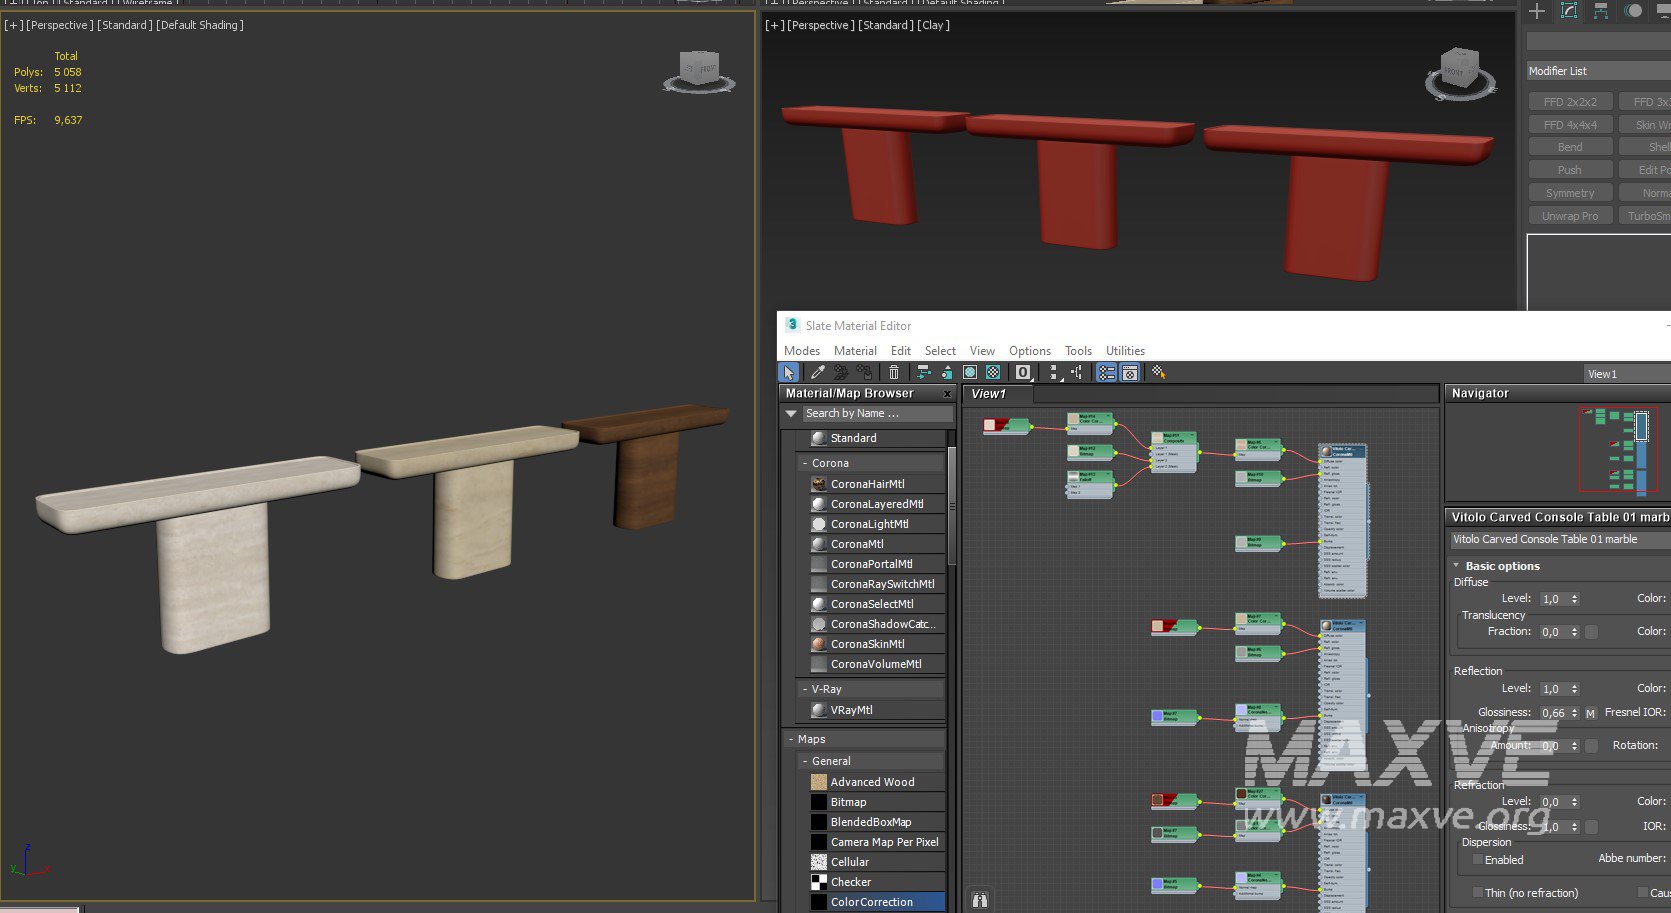Open the Utilities menu in Slate Editor
Screen dimensions: 1671x913
click(x=1125, y=351)
